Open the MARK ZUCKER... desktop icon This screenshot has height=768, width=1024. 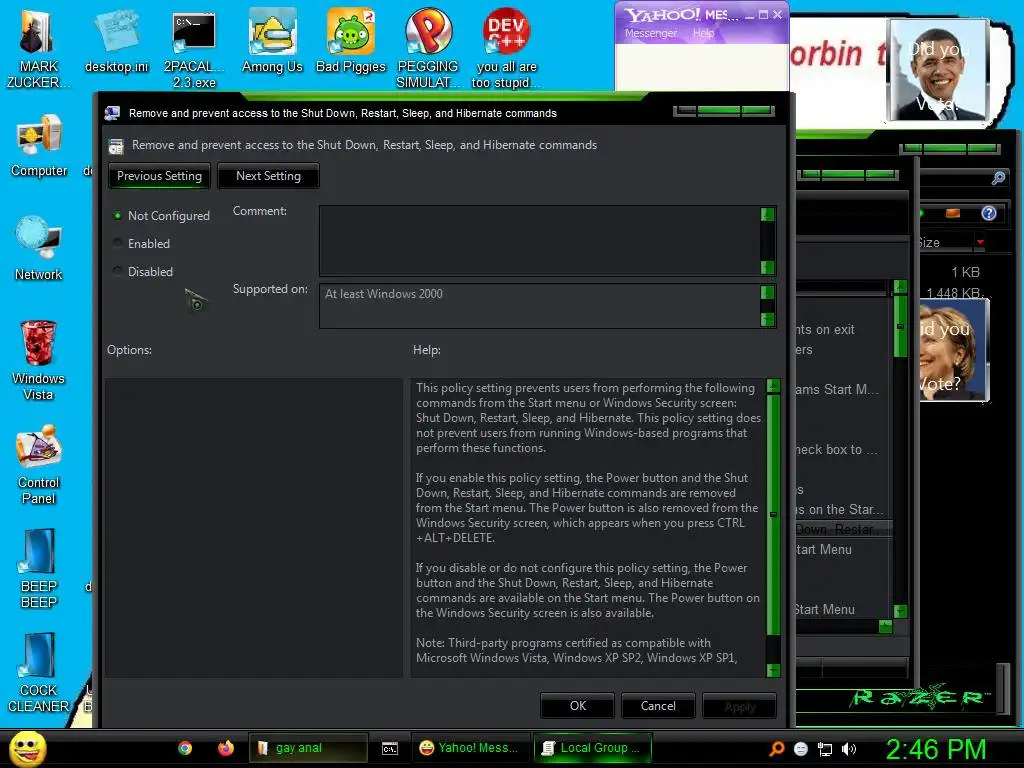pos(39,49)
